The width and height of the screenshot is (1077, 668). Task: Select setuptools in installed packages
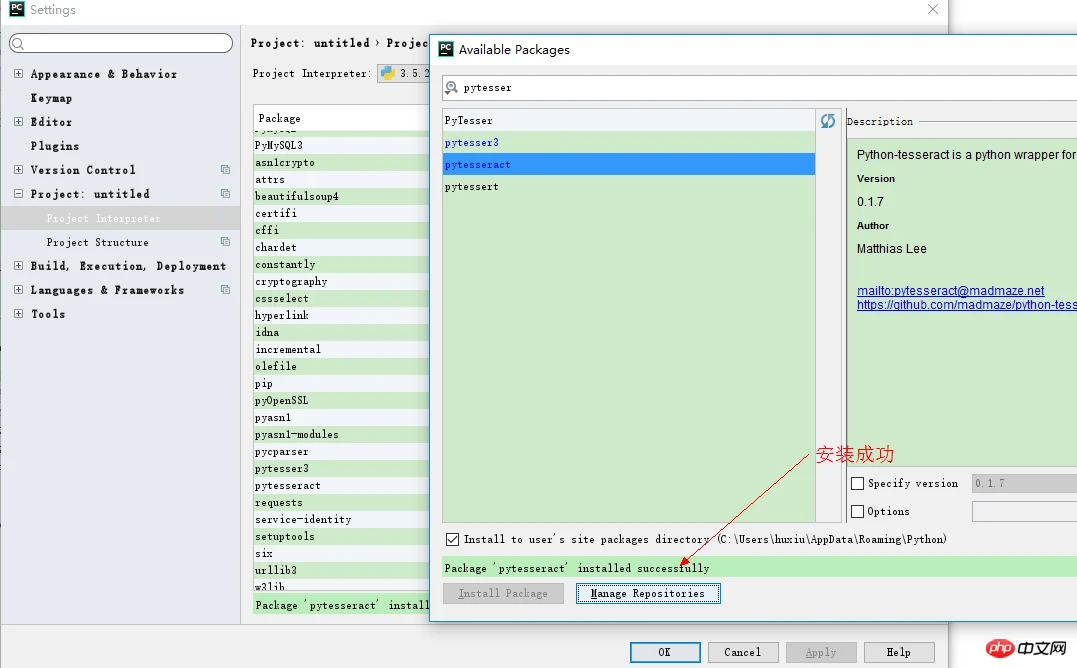[x=341, y=537]
